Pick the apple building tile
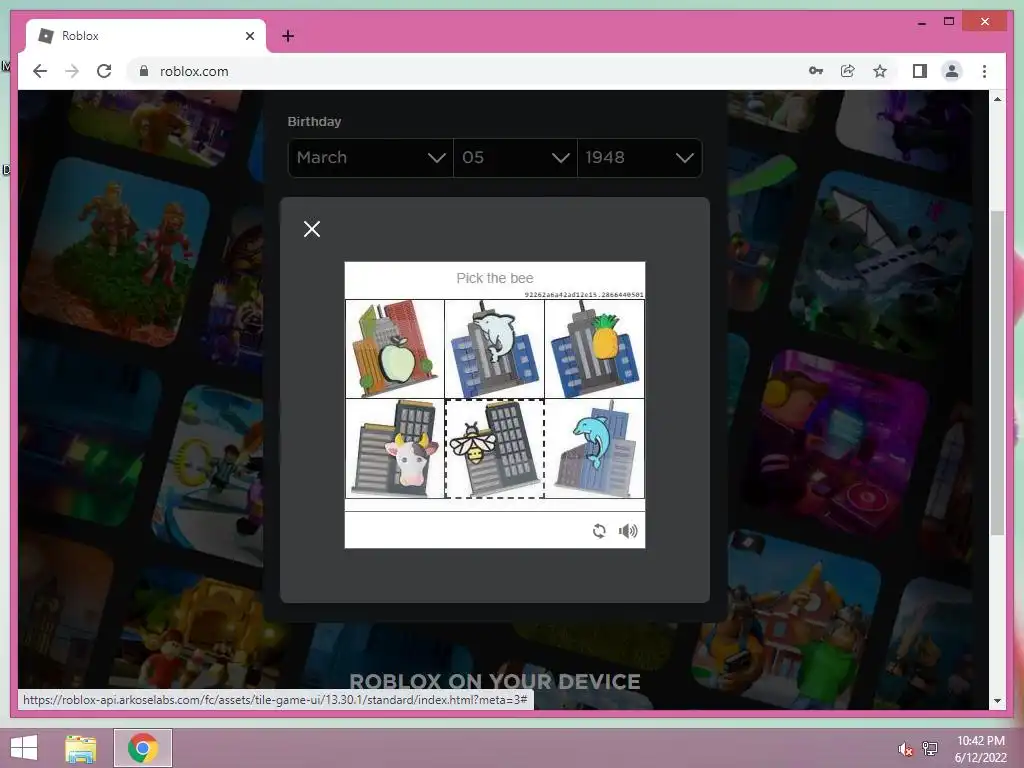 (394, 349)
